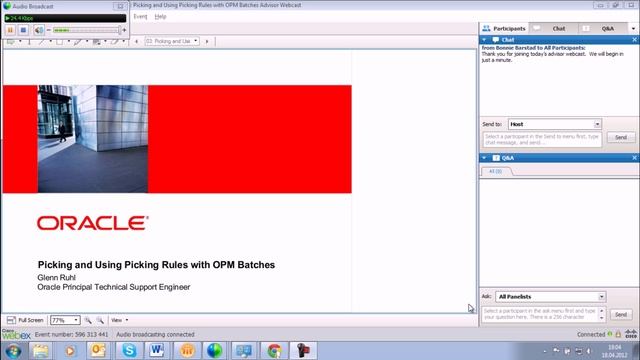The height and width of the screenshot is (360, 640).
Task: Click the volume decrease minus button
Action: tap(49, 30)
